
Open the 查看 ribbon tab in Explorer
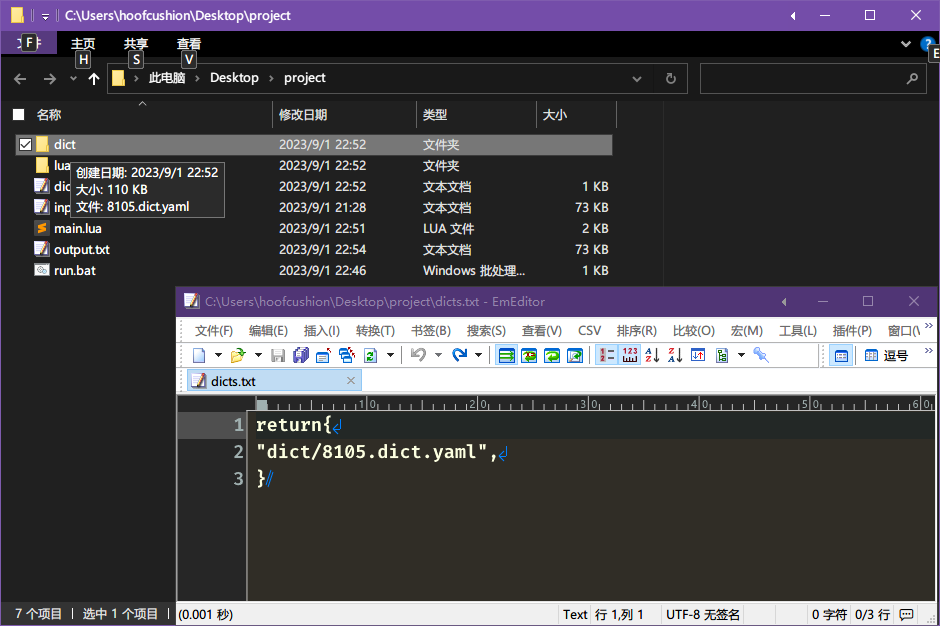[x=189, y=44]
